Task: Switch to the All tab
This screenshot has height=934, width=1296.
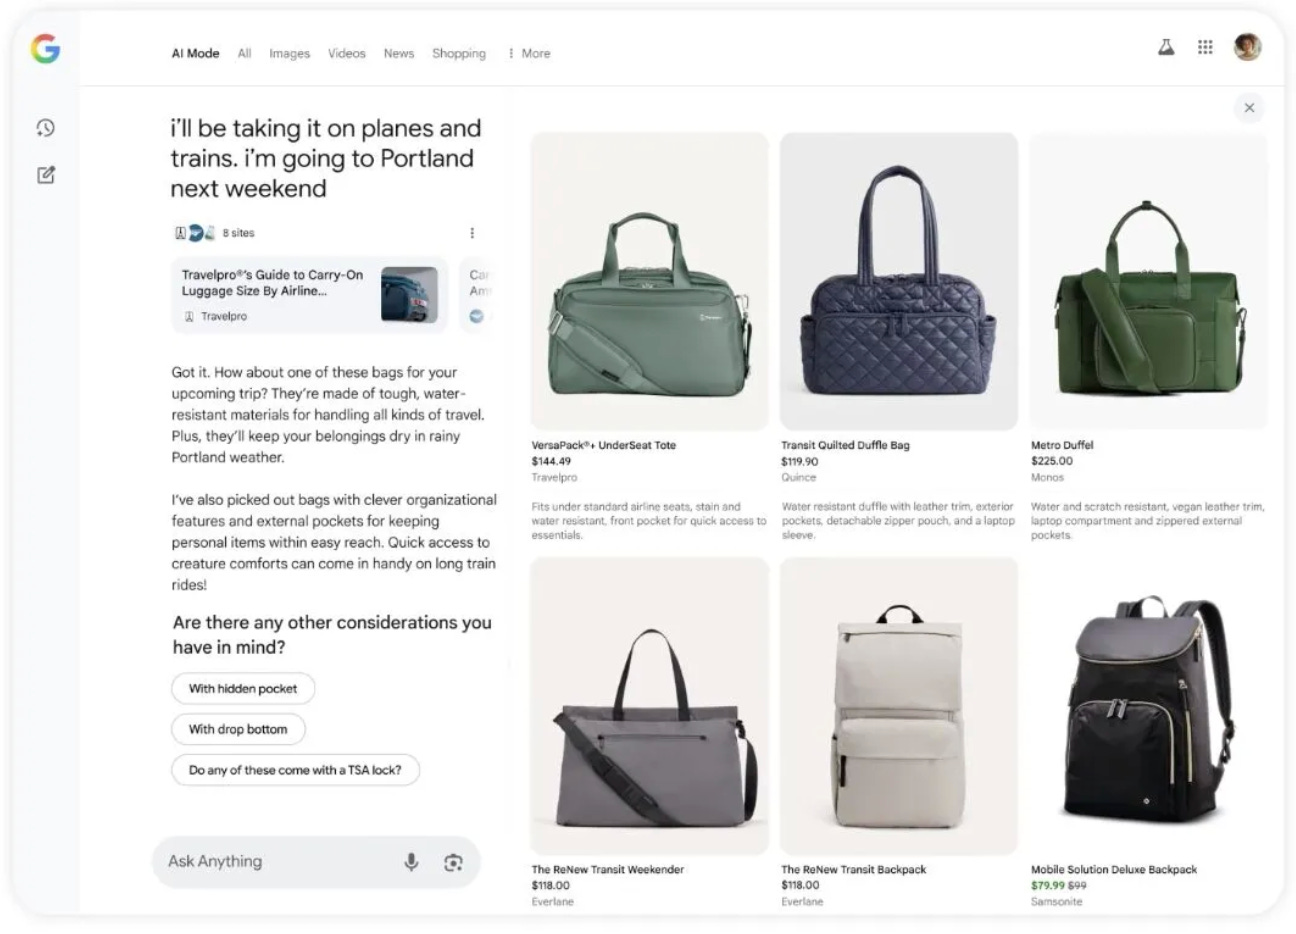Action: (244, 53)
